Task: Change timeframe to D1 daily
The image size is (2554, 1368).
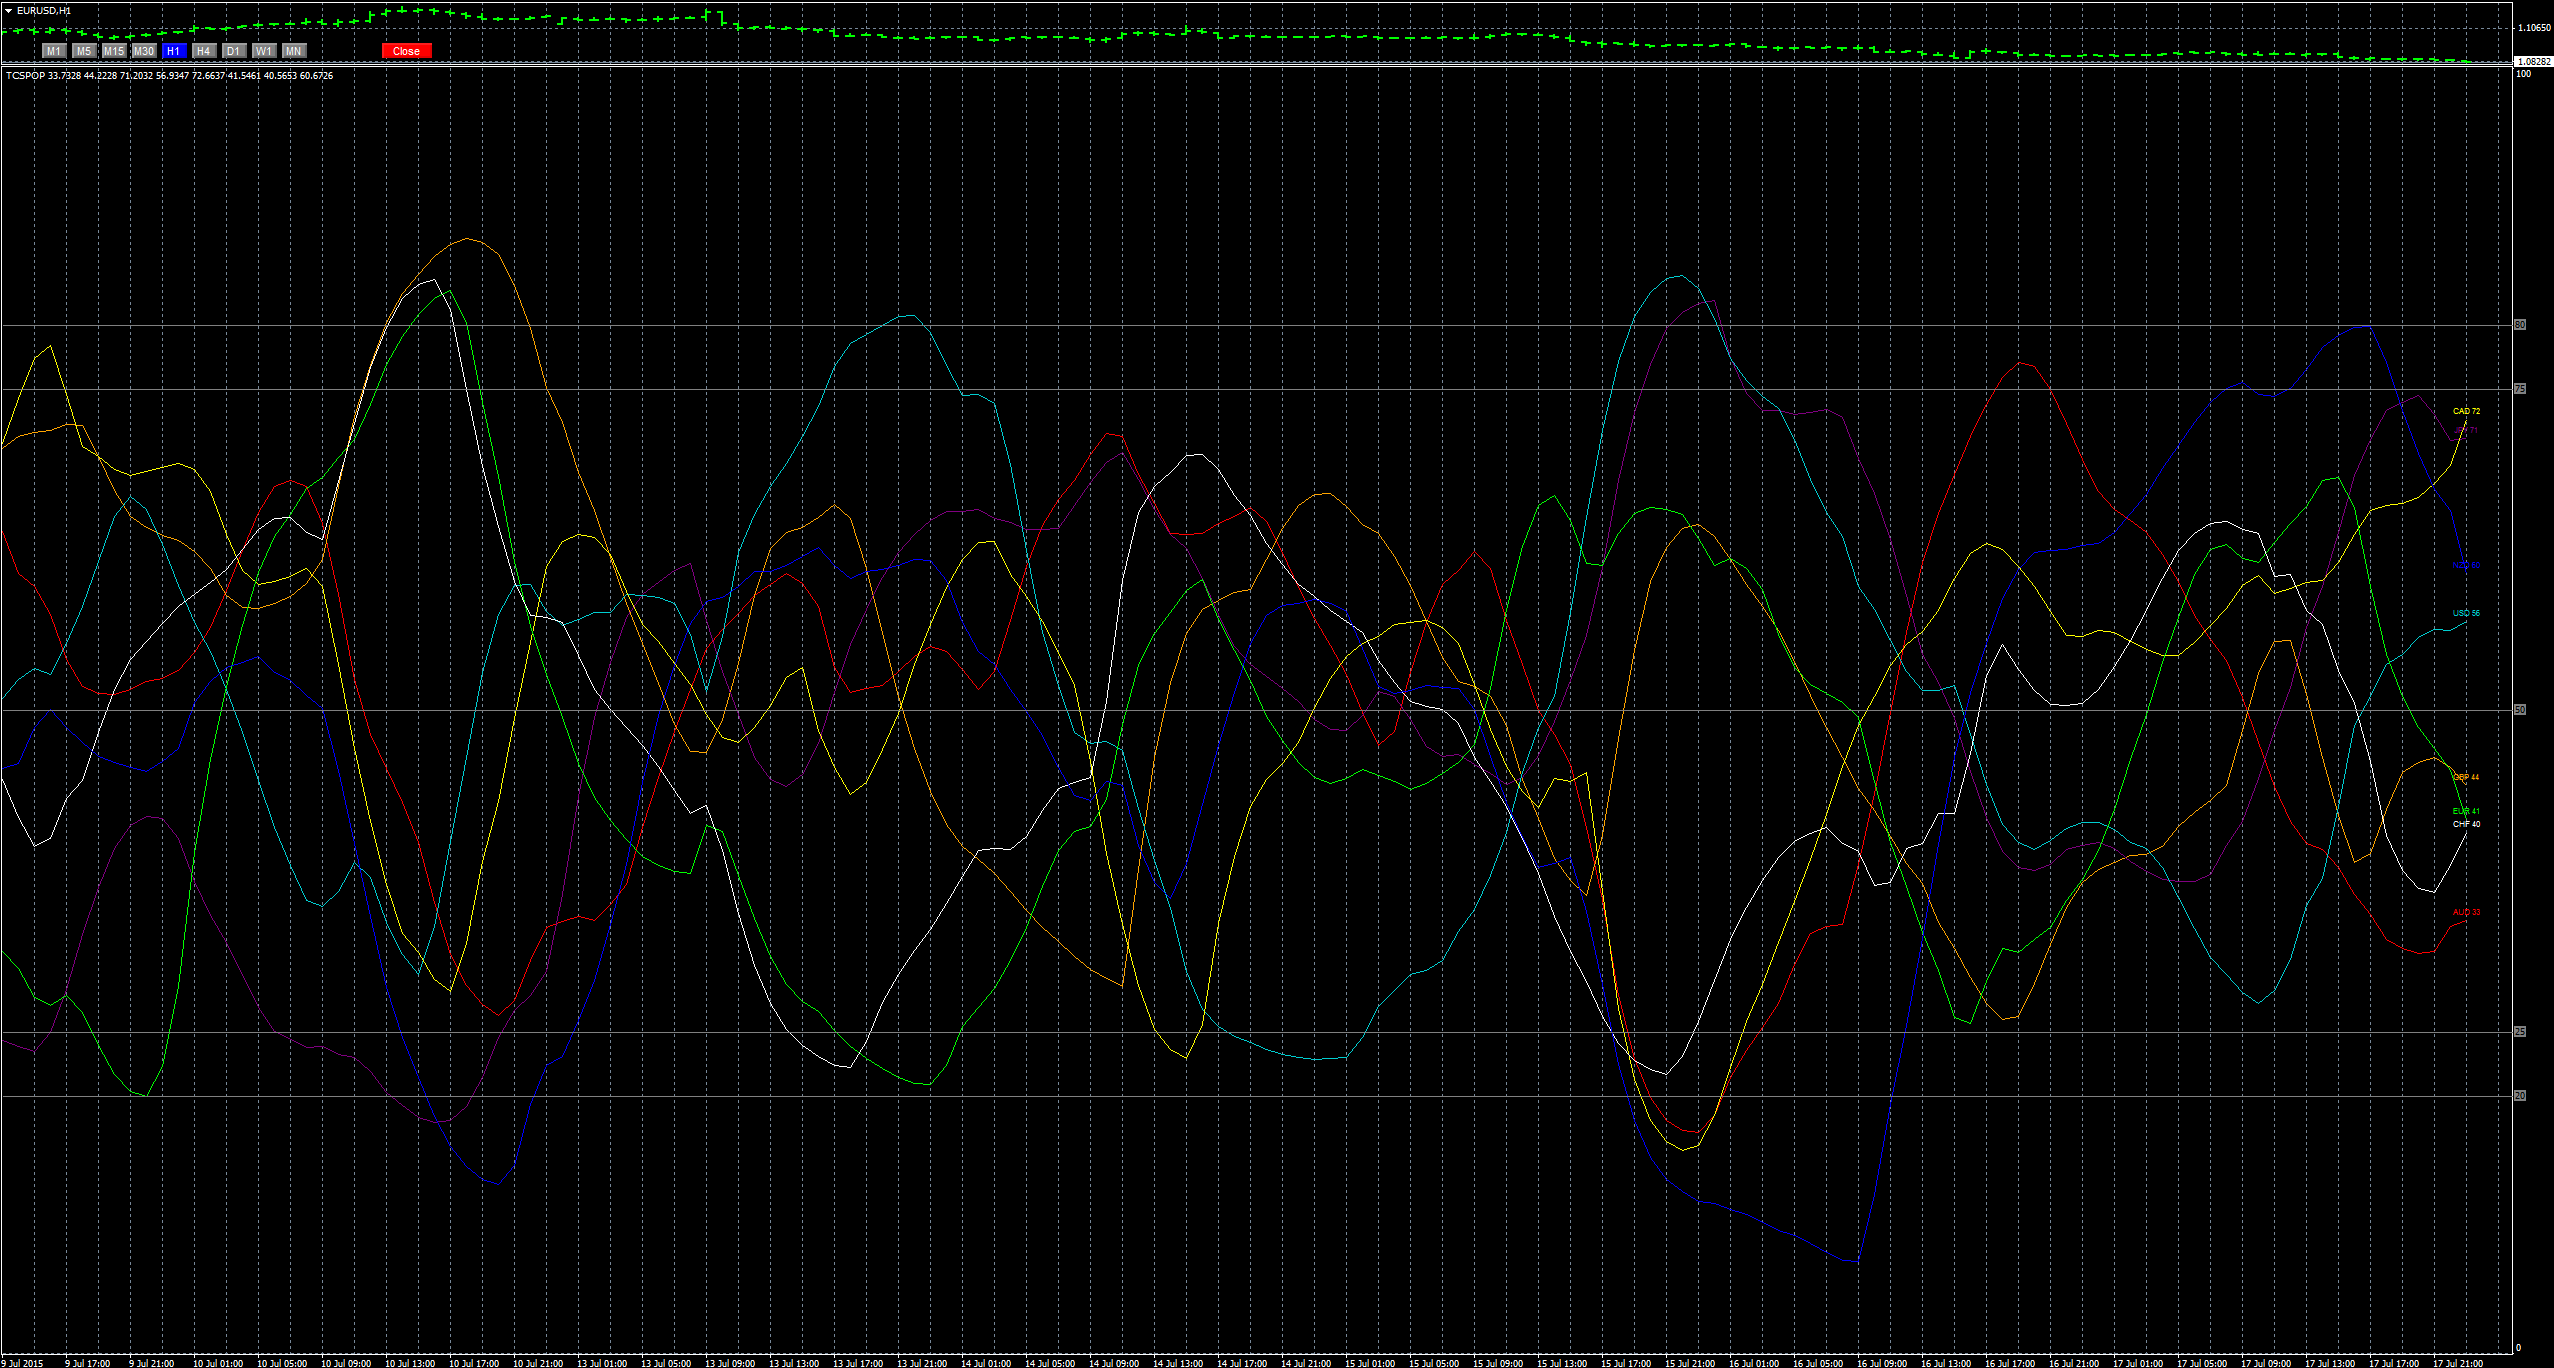Action: click(234, 51)
